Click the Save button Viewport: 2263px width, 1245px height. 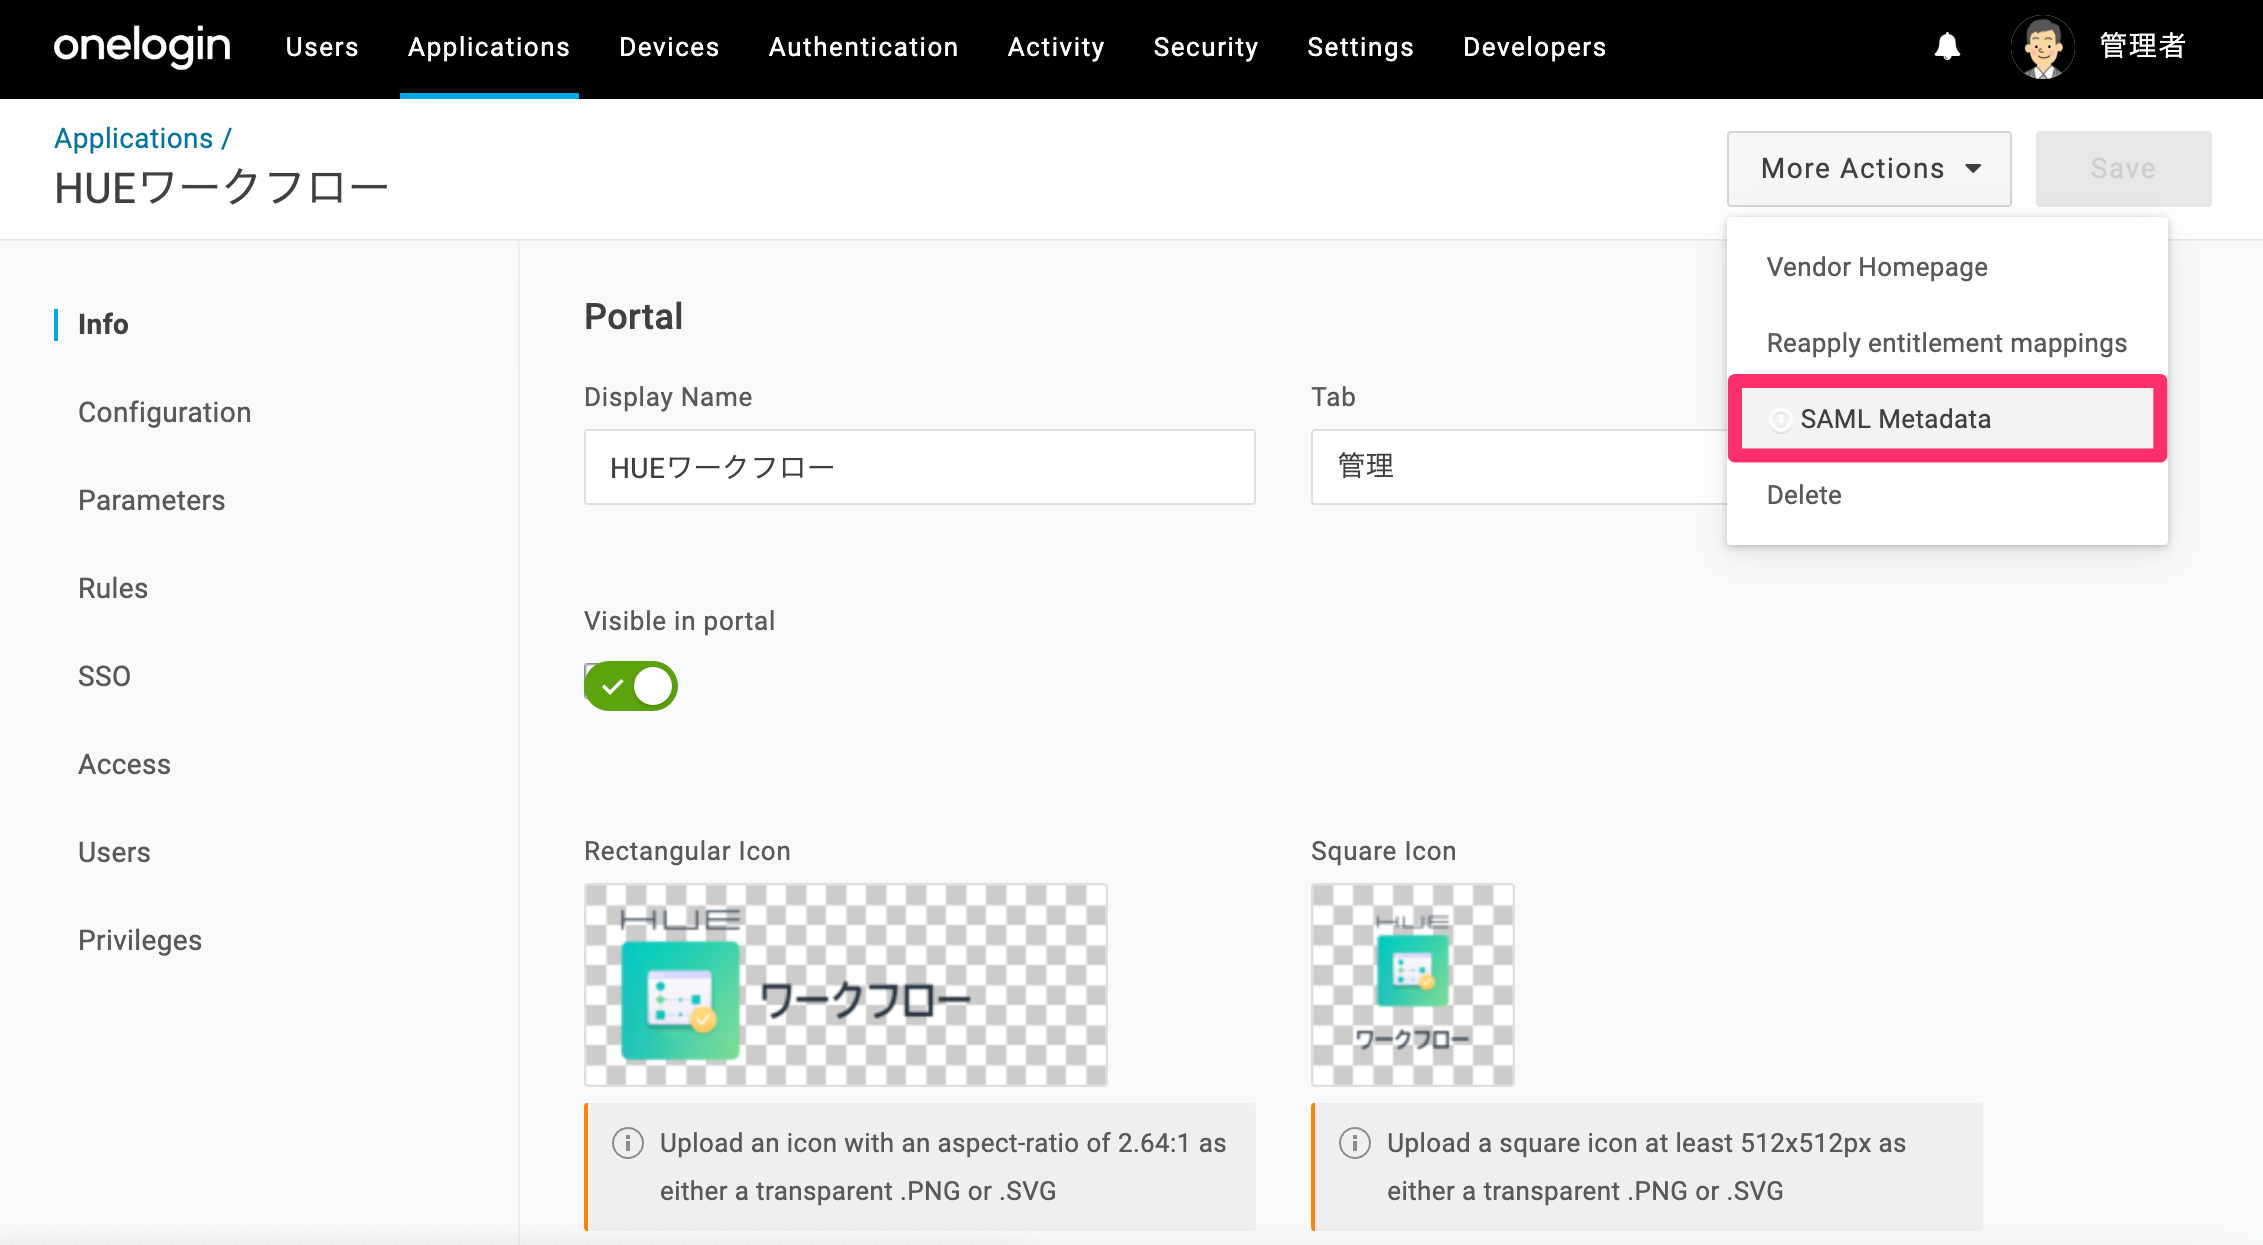[2123, 169]
